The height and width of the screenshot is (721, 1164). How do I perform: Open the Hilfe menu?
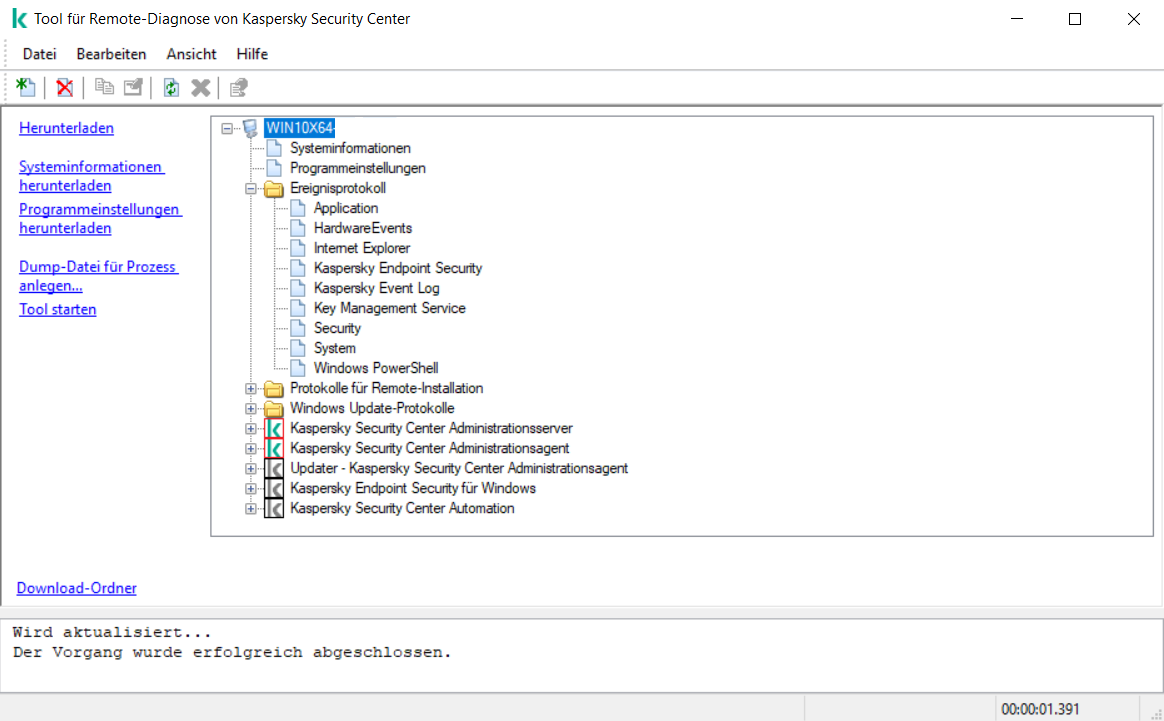[252, 53]
